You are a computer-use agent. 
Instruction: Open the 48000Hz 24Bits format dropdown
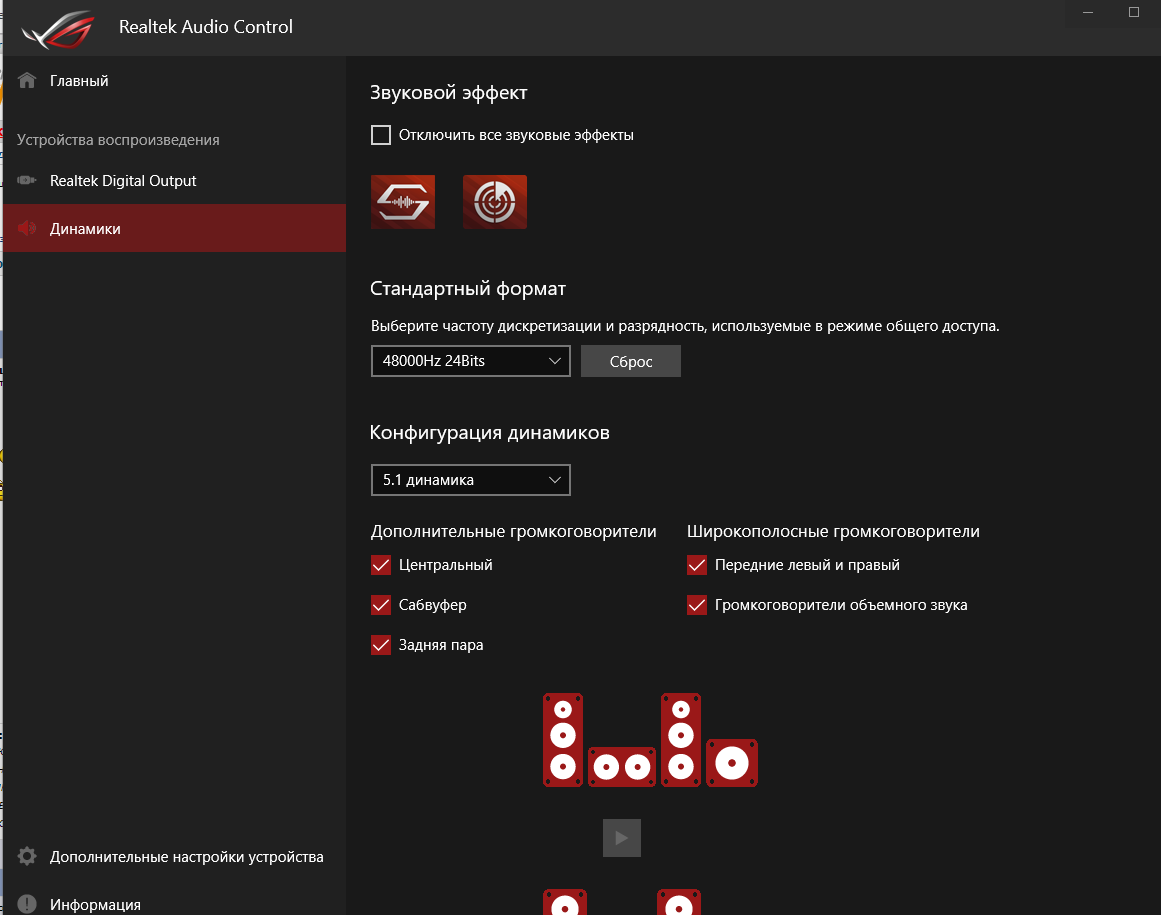[x=470, y=361]
